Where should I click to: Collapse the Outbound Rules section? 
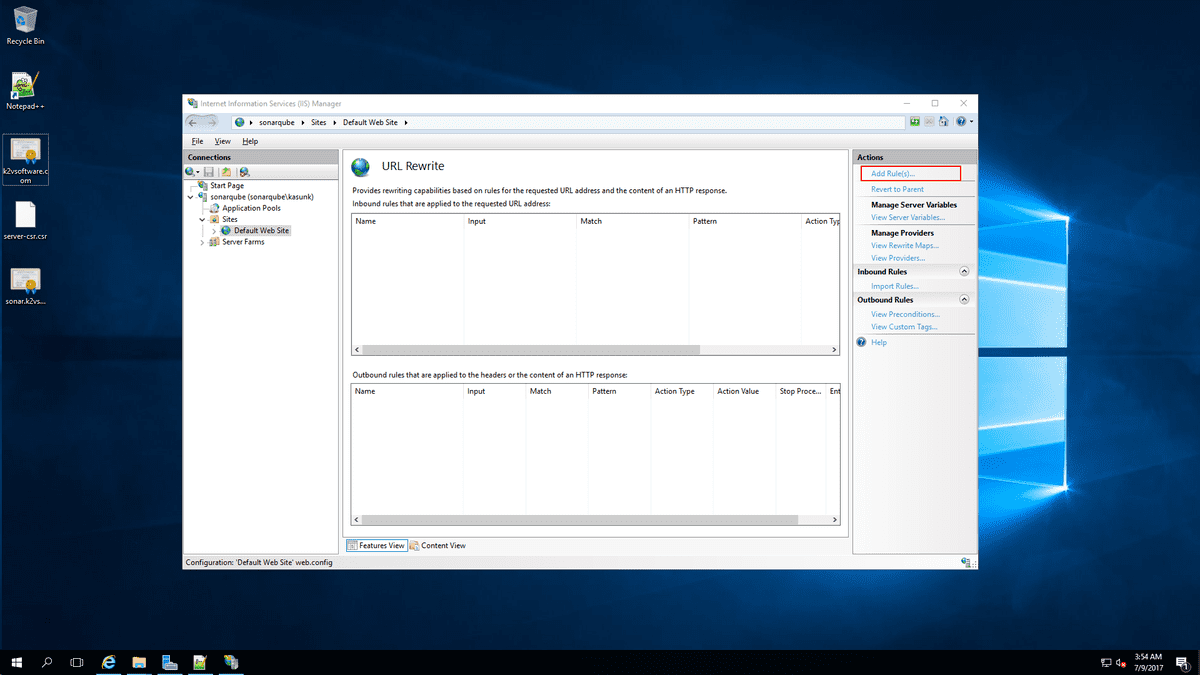[963, 298]
